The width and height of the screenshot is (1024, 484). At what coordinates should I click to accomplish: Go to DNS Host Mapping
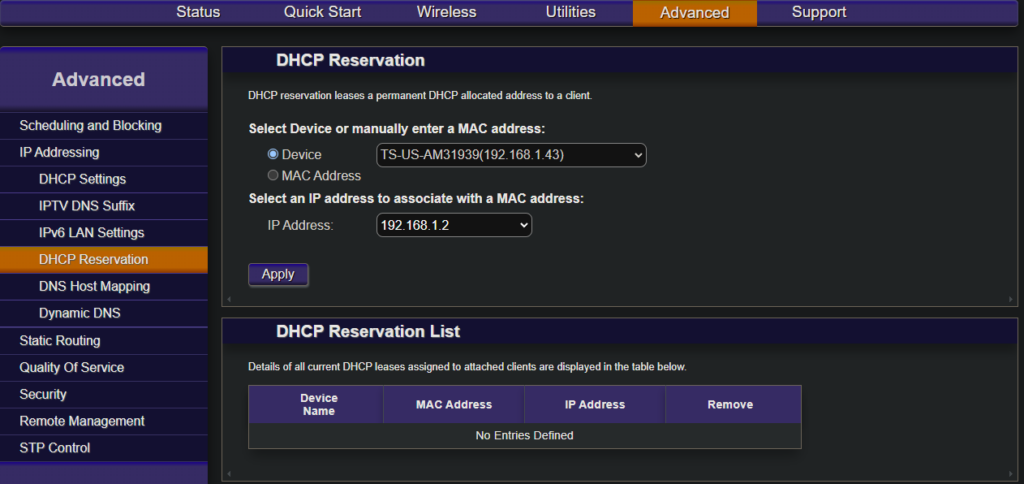(94, 287)
